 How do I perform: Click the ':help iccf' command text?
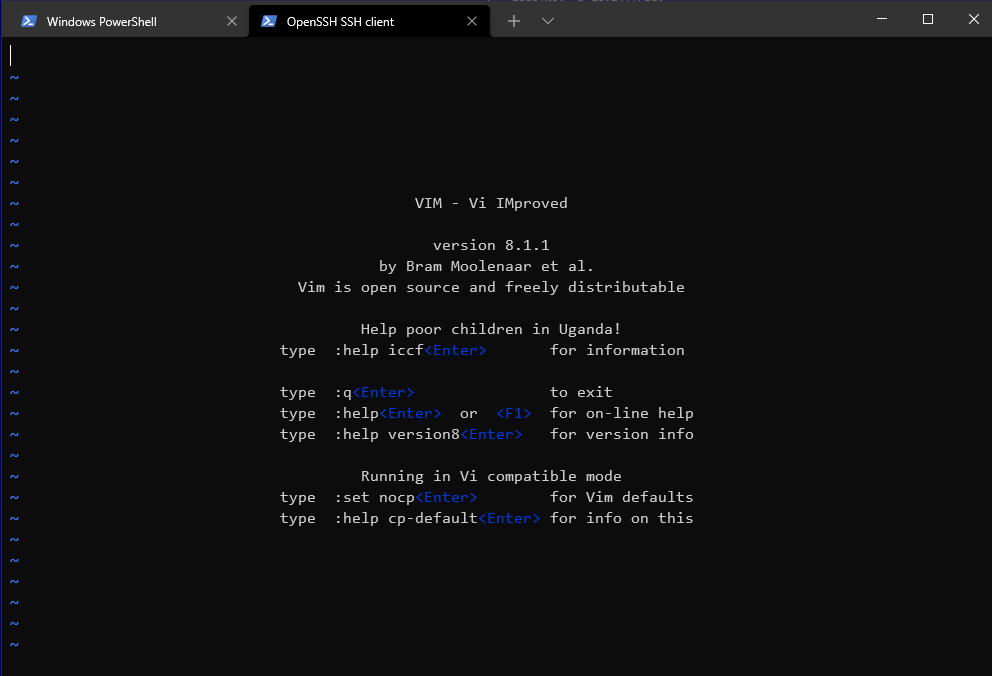click(379, 350)
